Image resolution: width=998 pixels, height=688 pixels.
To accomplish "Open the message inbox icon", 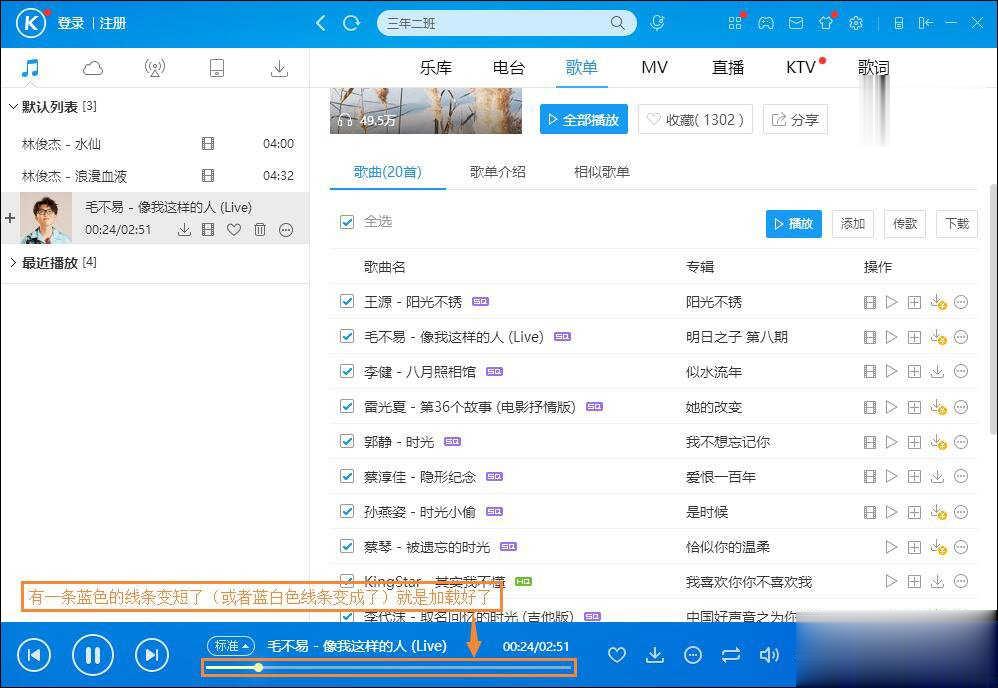I will point(795,23).
